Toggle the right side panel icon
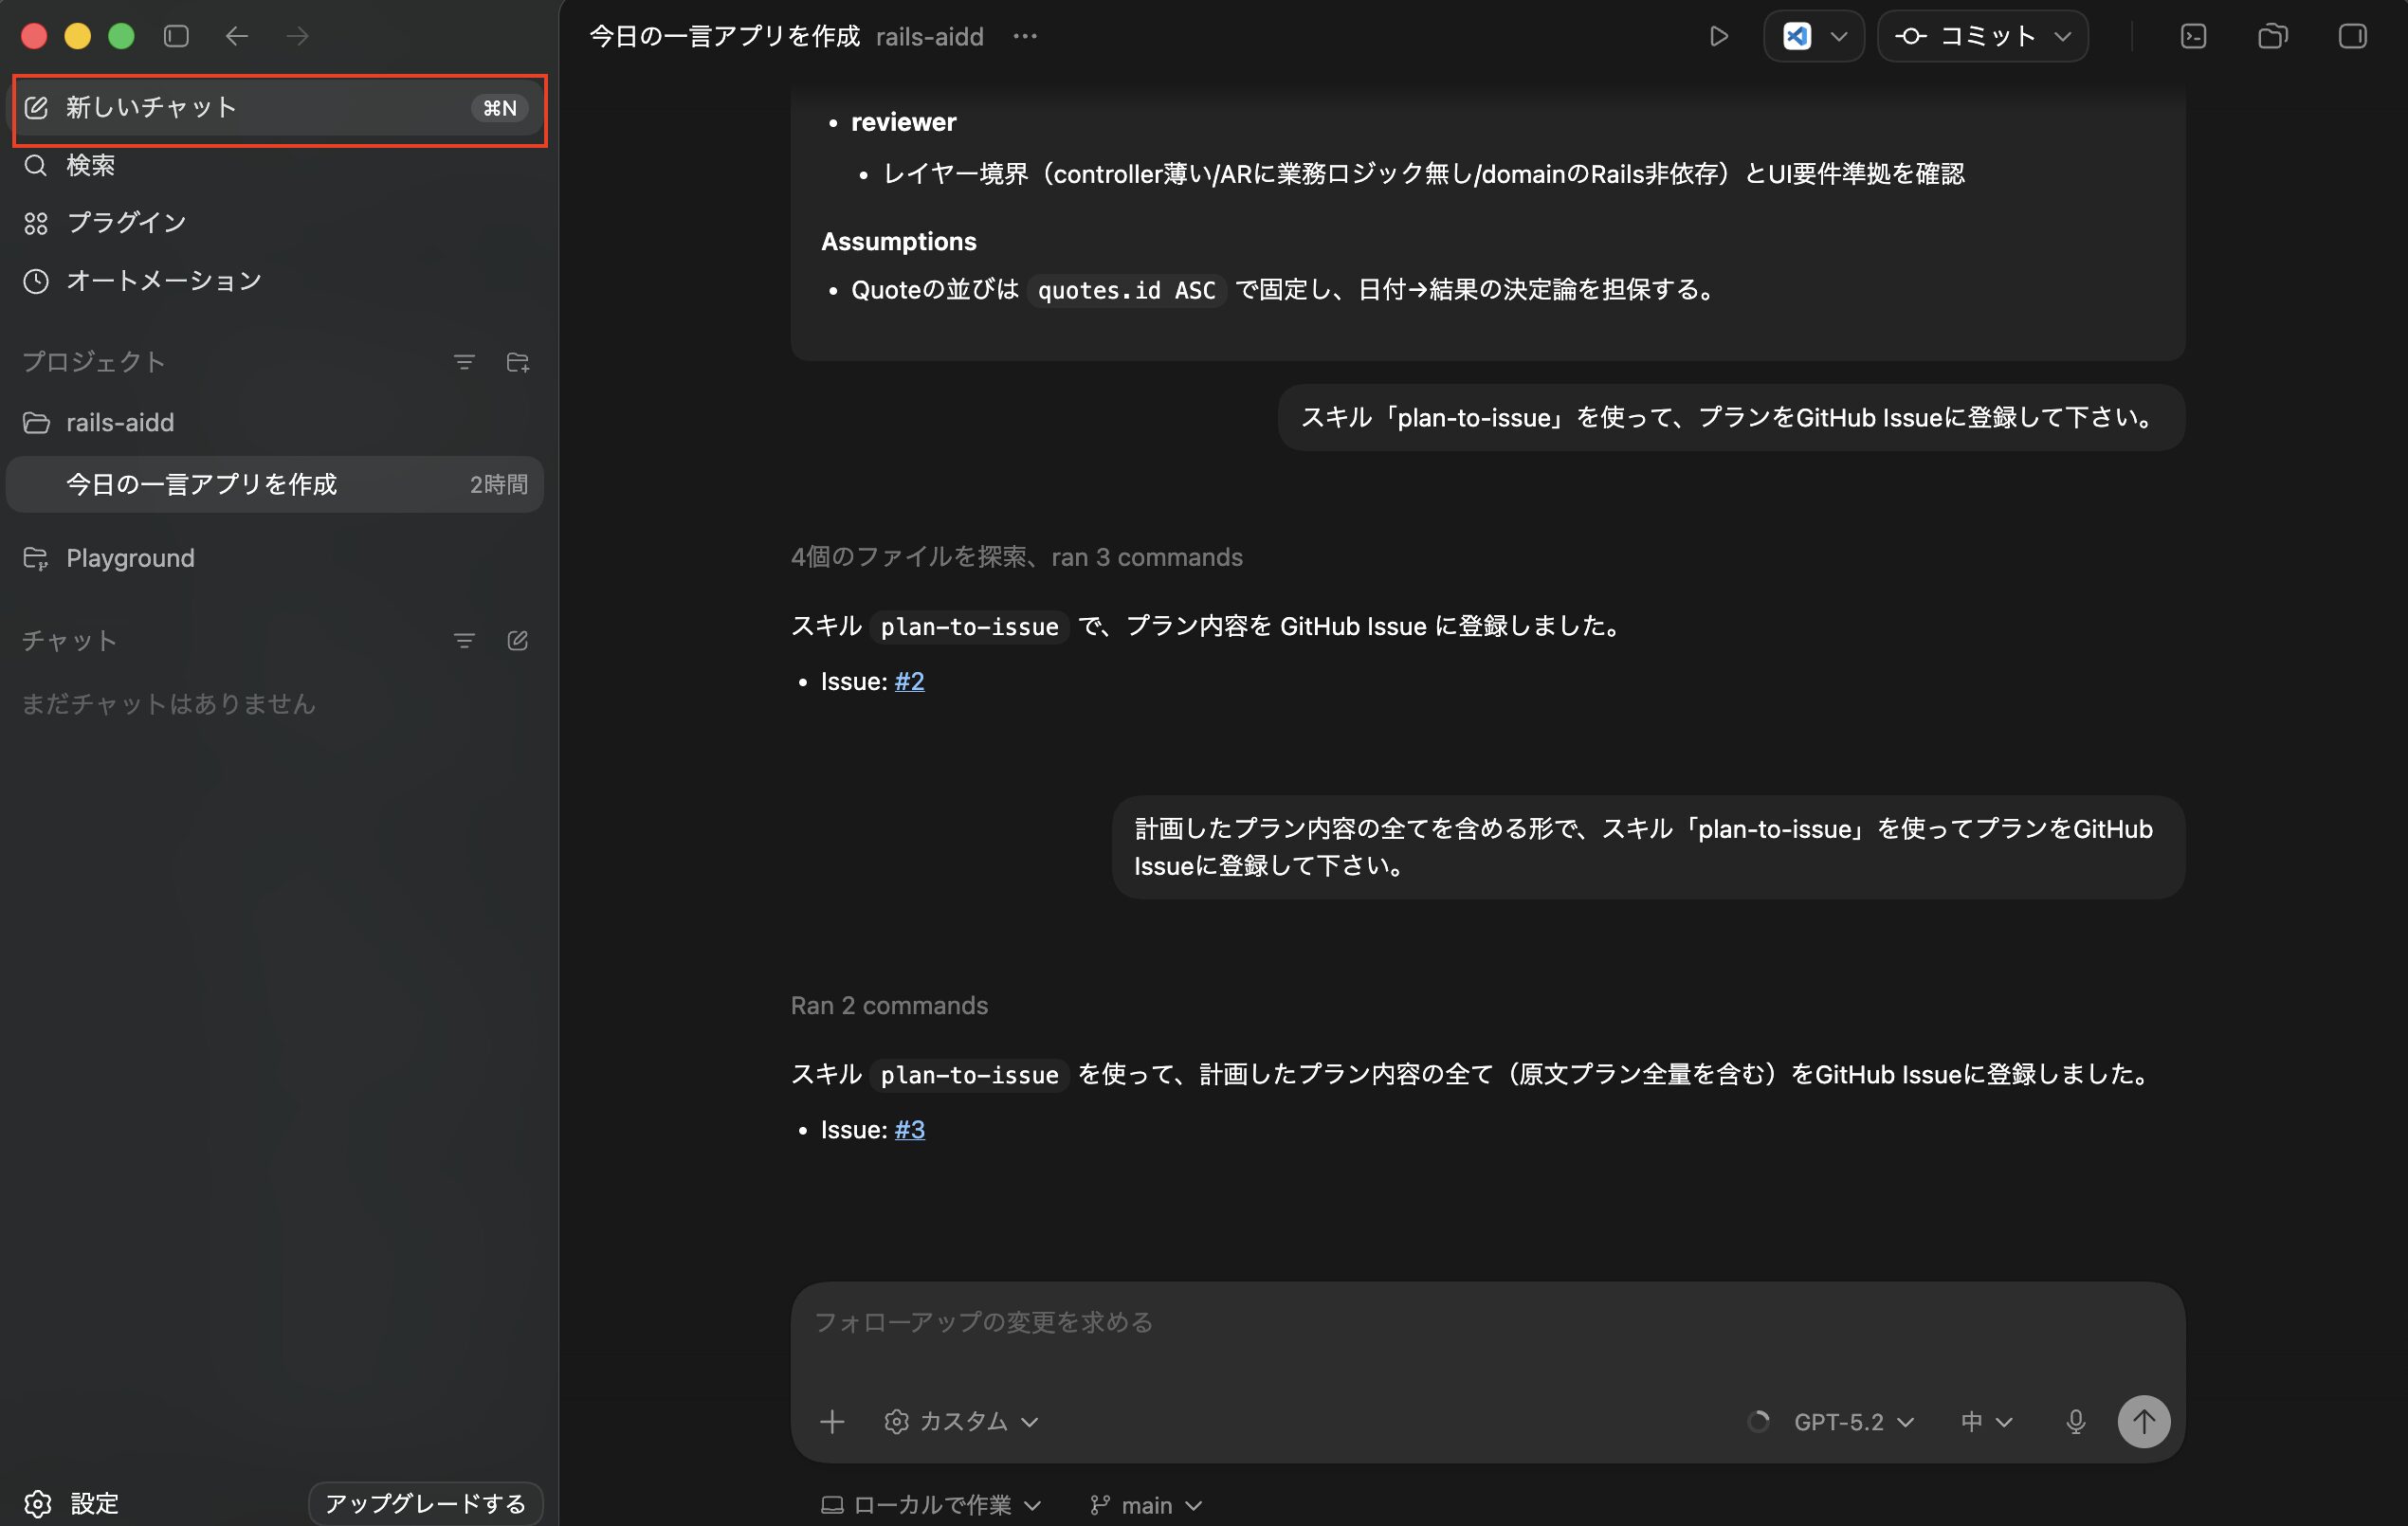This screenshot has height=1526, width=2408. 2352,36
